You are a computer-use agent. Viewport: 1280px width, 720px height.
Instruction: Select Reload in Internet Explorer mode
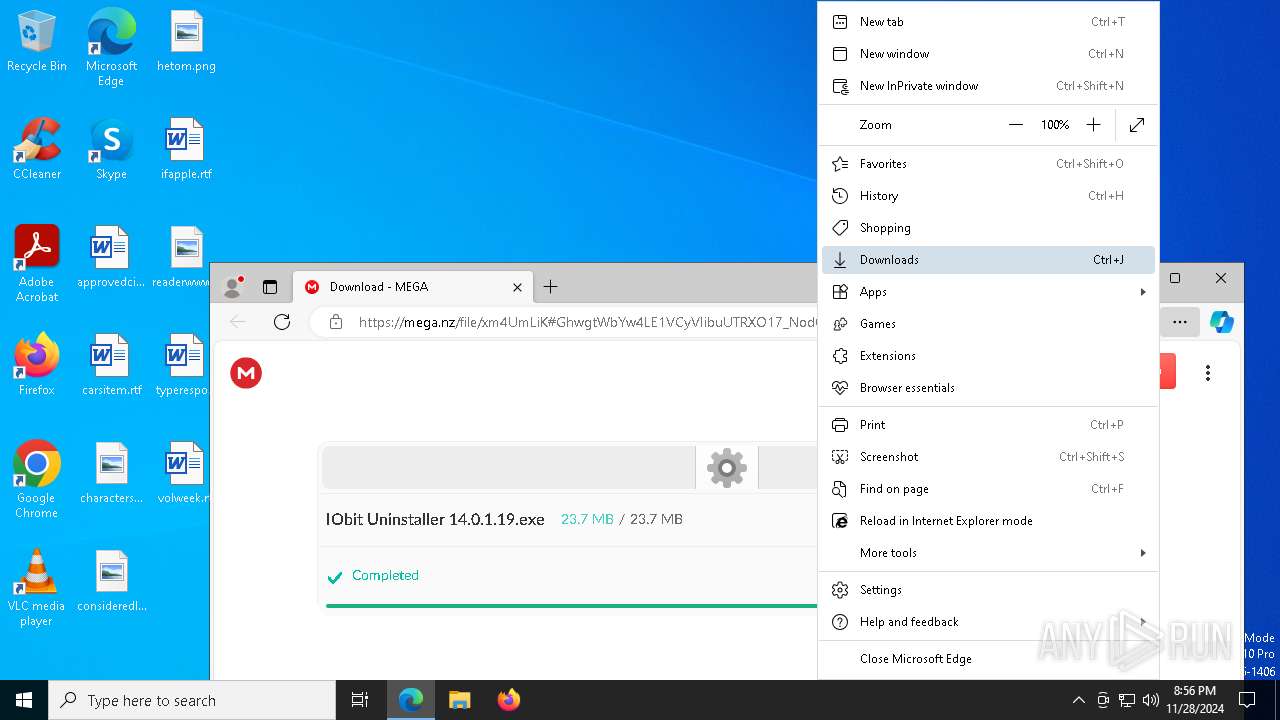coord(988,521)
